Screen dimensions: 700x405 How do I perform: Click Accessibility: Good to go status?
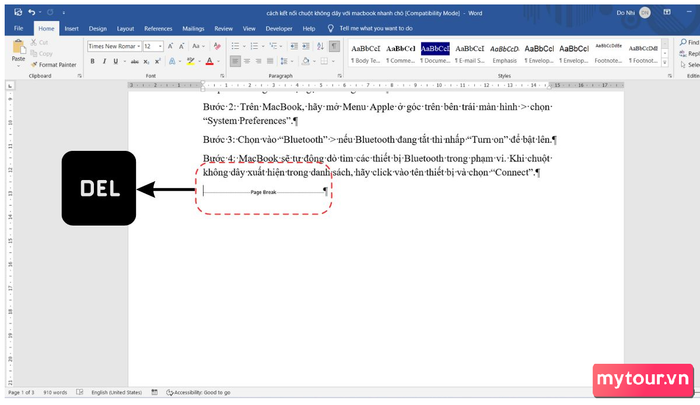point(198,392)
